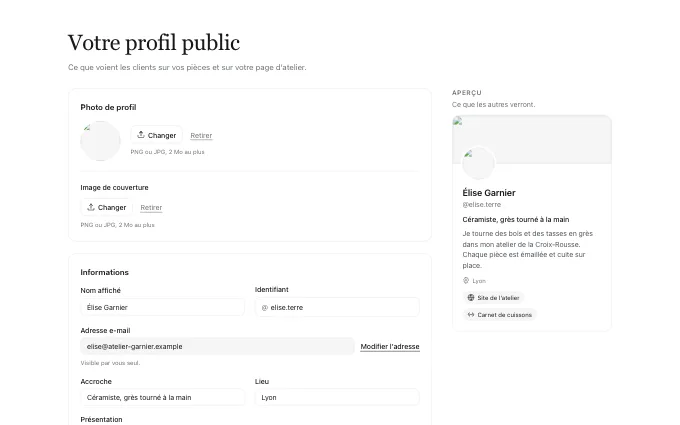Click the upload icon in profile photo Changer

(x=141, y=135)
